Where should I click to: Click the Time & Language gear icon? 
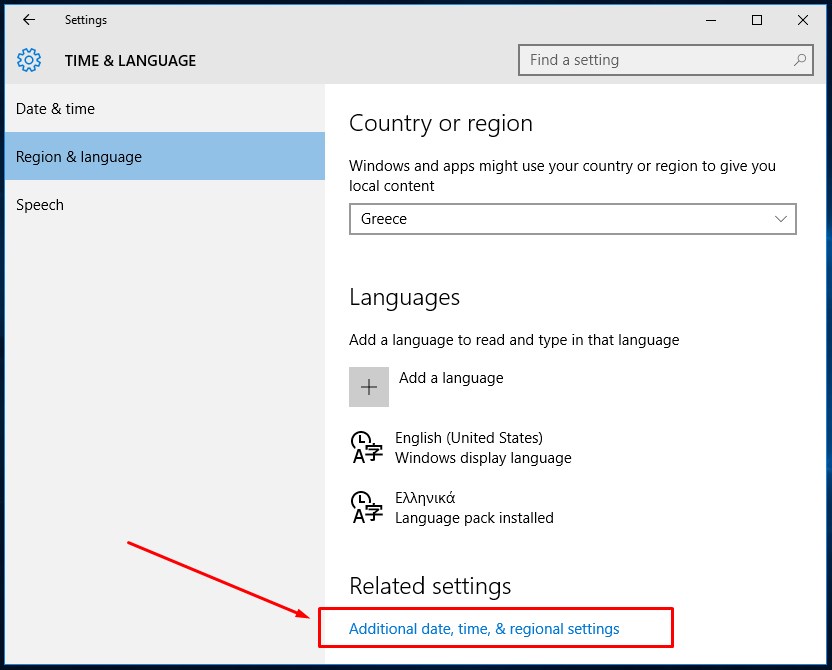pos(29,60)
